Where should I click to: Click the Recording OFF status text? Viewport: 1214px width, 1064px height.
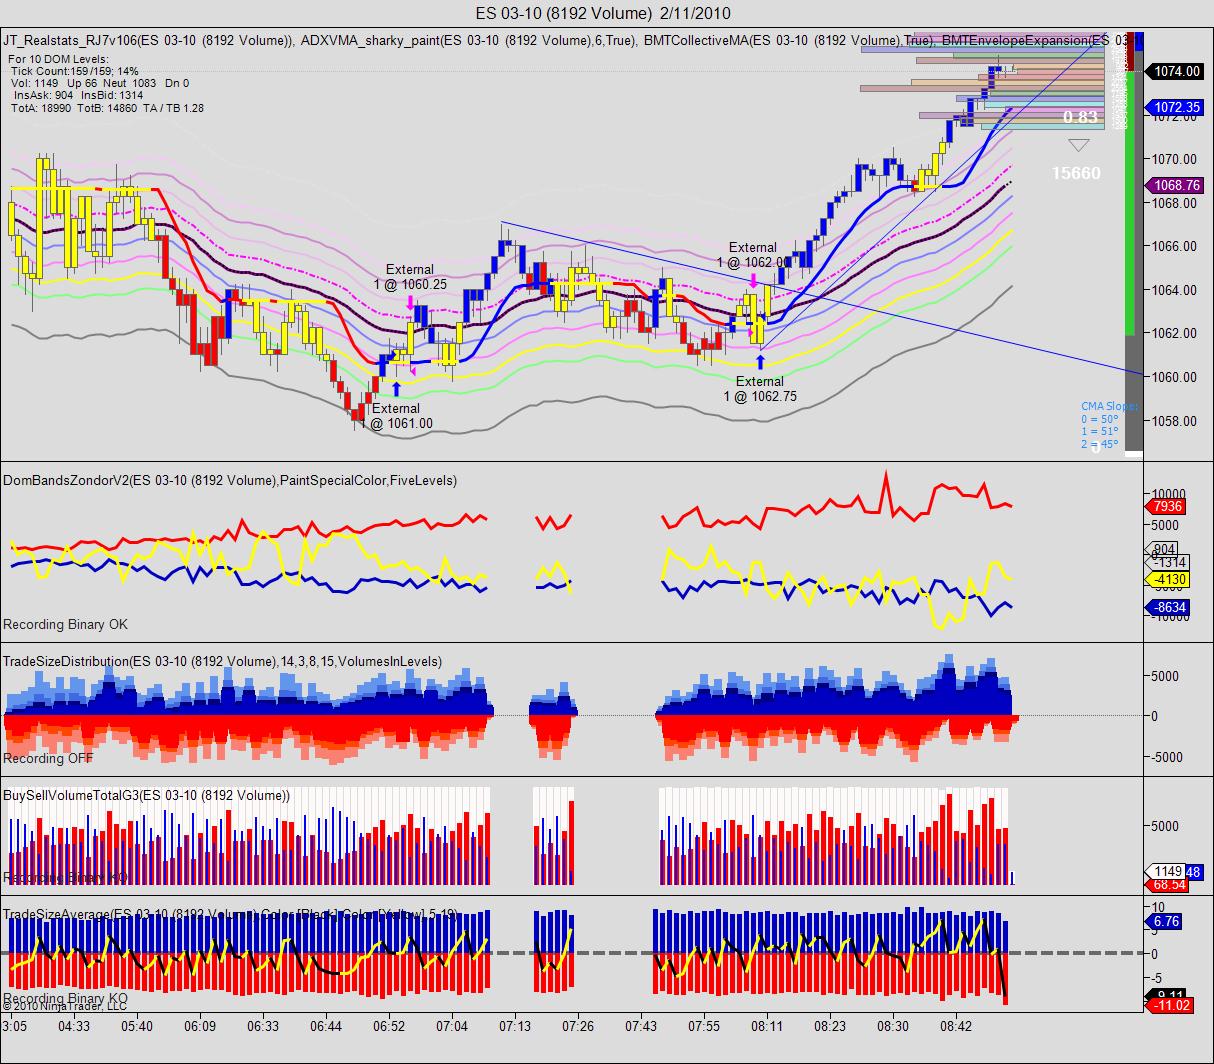pyautogui.click(x=48, y=758)
